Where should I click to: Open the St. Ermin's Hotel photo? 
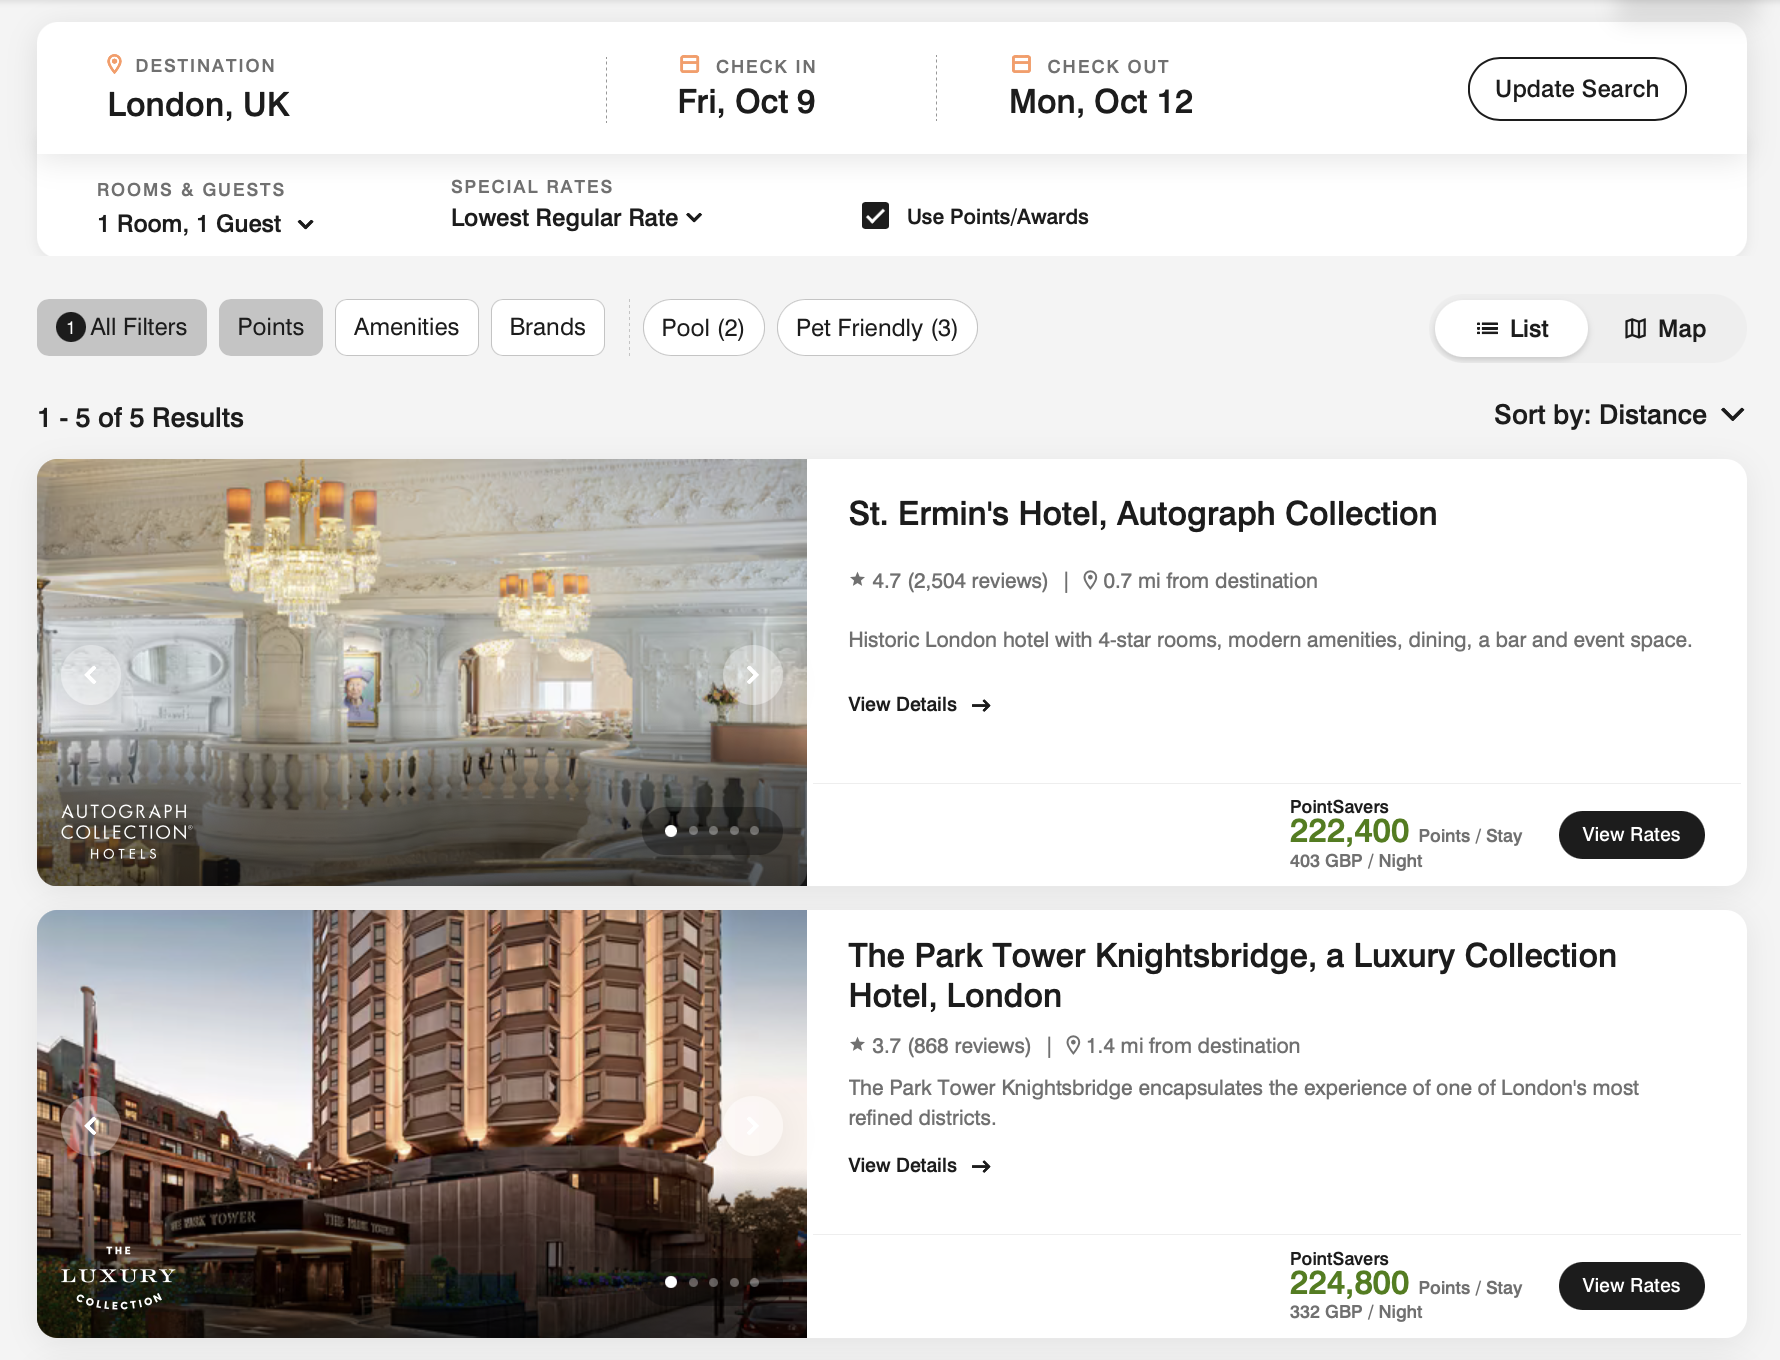pyautogui.click(x=422, y=672)
